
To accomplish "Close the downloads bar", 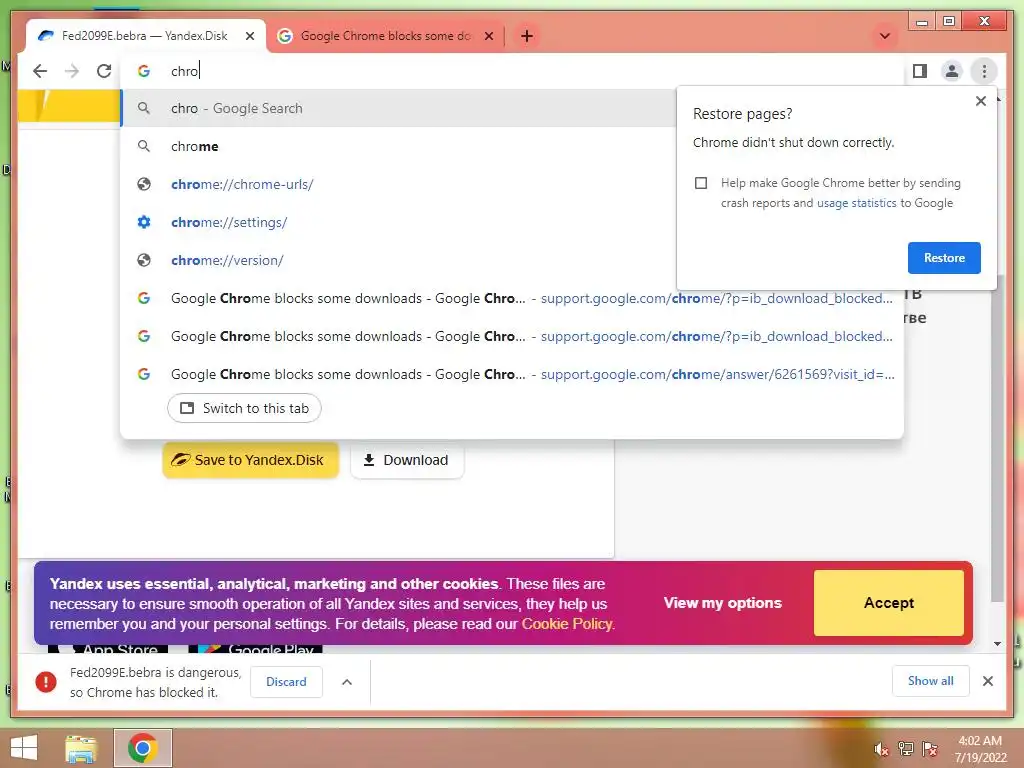I will pyautogui.click(x=987, y=681).
